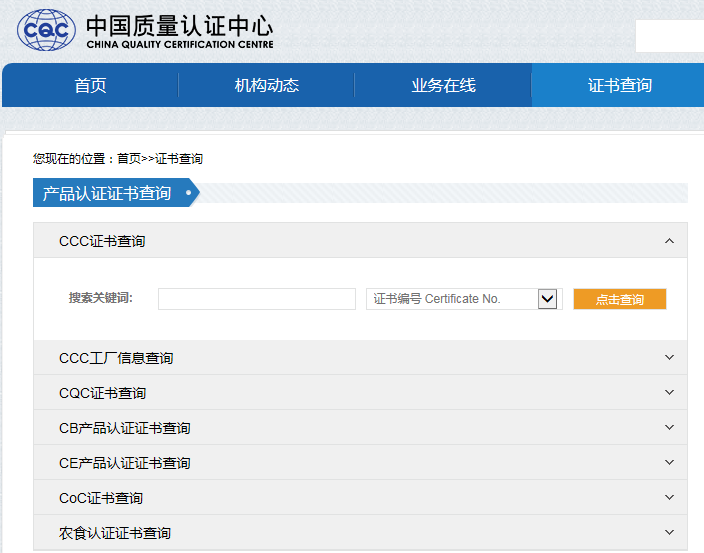The width and height of the screenshot is (704, 553).
Task: Expand the CE产品认证证书查询 section chevron
Action: (669, 462)
